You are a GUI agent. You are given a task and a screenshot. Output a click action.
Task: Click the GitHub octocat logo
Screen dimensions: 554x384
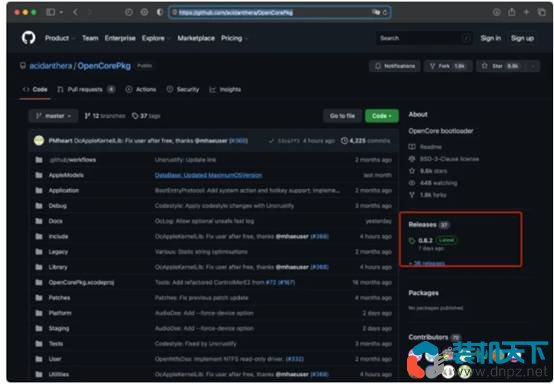point(29,38)
